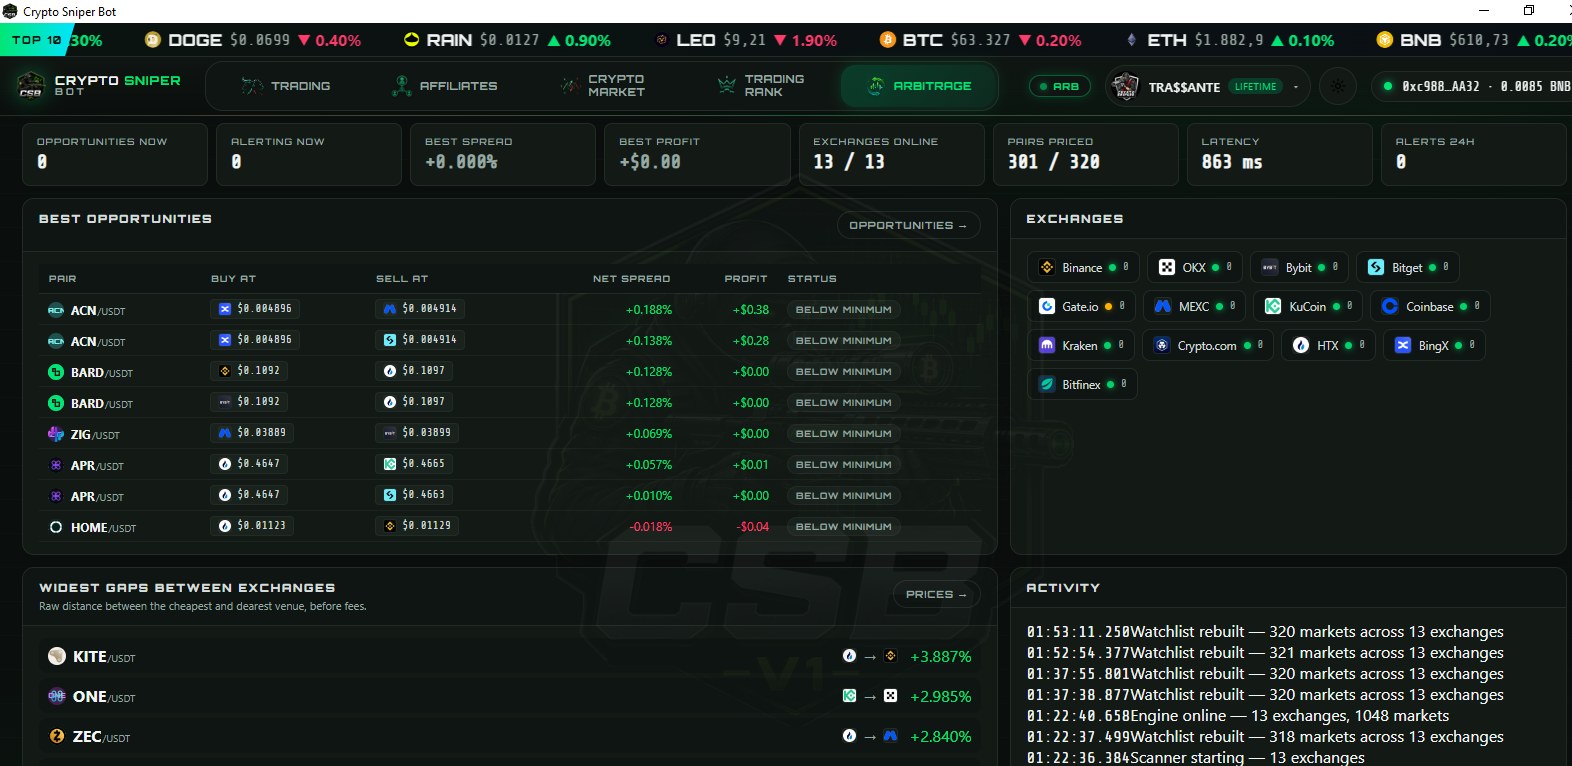Click the KuCoin exchange icon
The width and height of the screenshot is (1572, 766).
coord(1273,306)
